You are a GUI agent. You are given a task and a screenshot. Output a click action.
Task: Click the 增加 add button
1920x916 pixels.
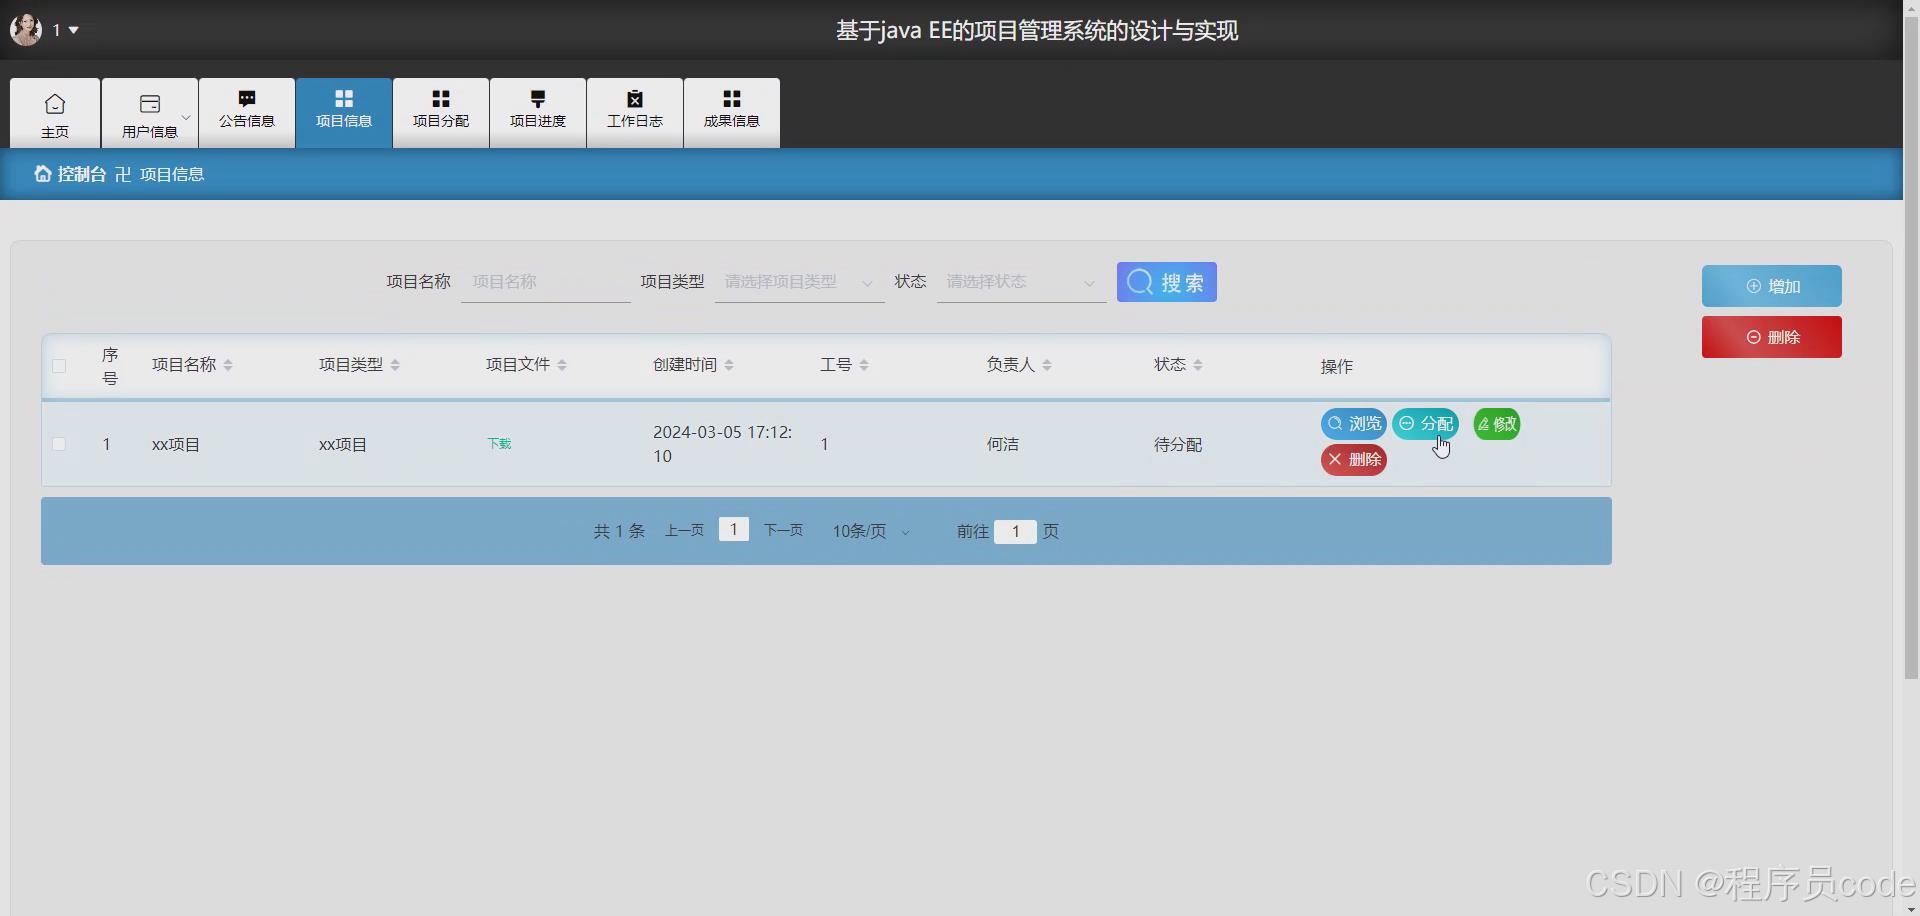[1771, 286]
